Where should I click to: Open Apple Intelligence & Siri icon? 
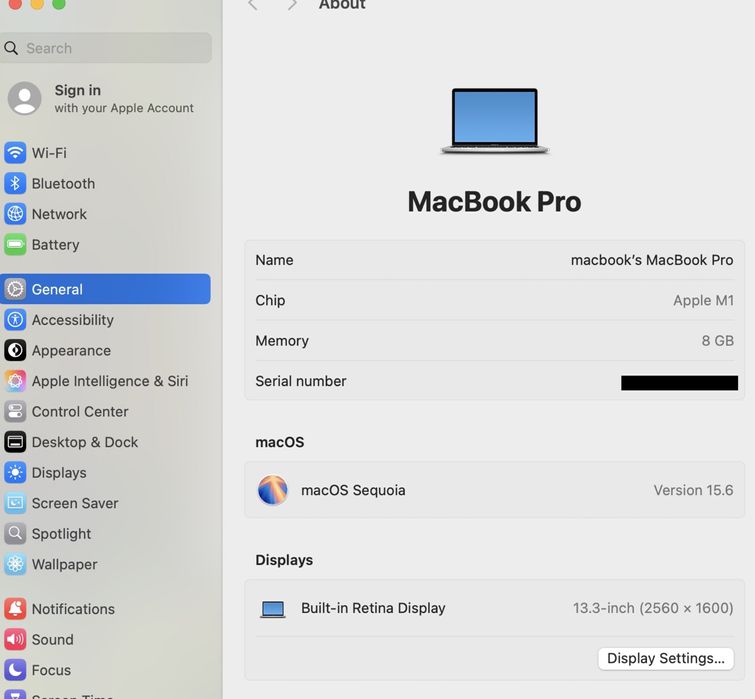pos(15,381)
